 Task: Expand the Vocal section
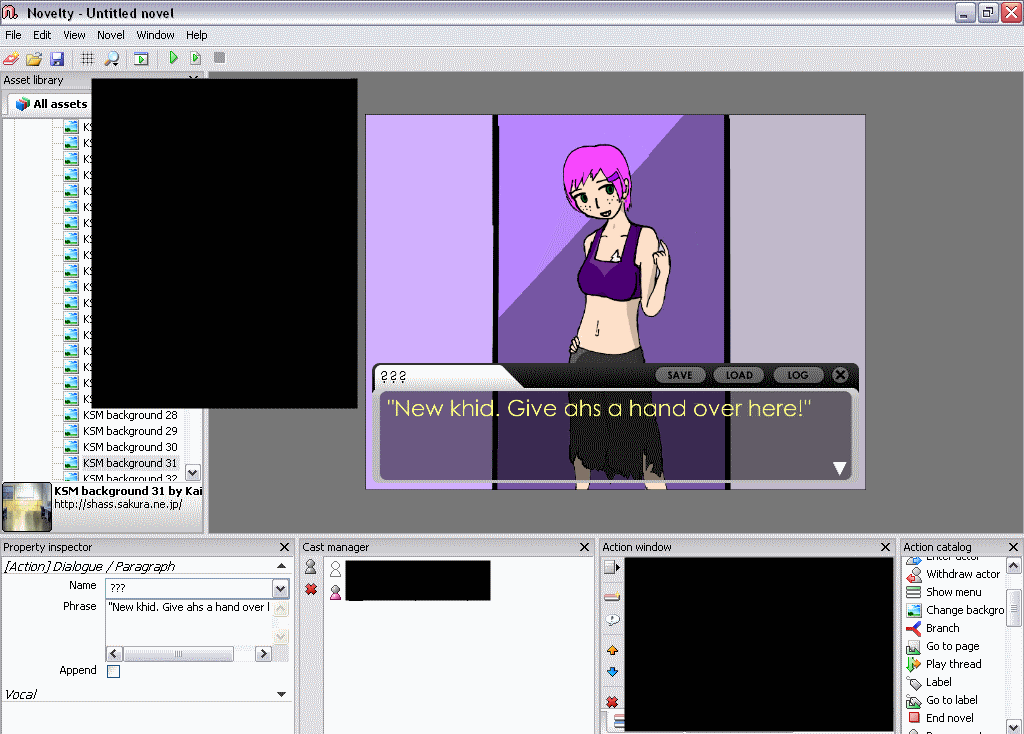pos(281,694)
